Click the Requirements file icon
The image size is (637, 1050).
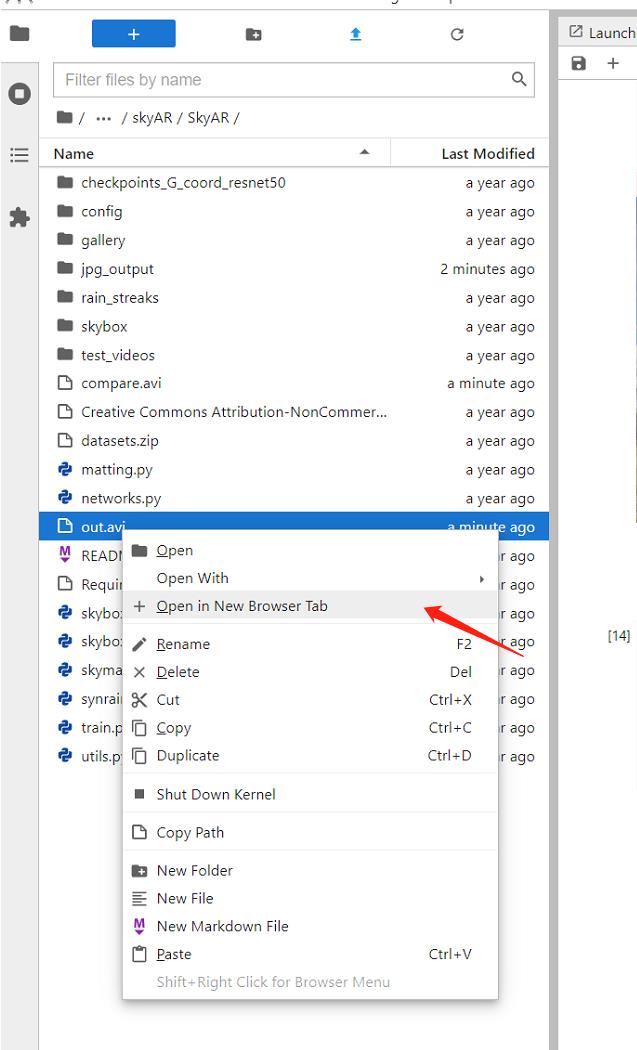[x=65, y=584]
